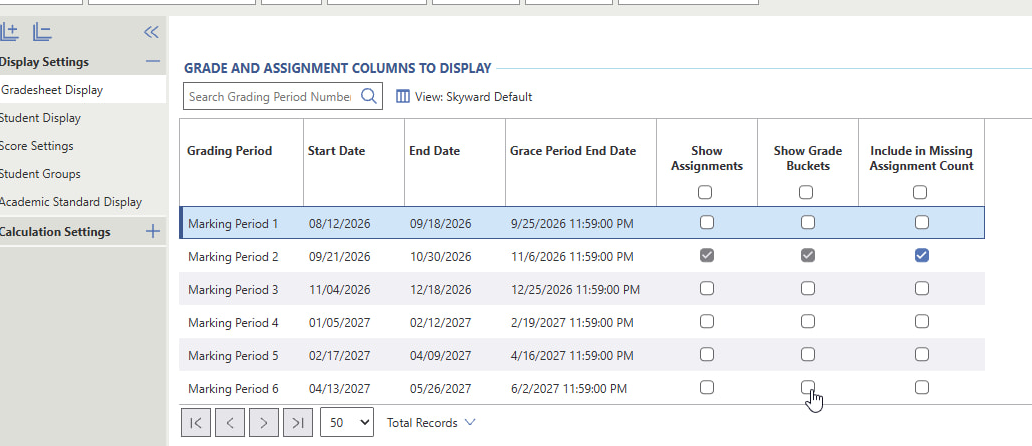Select the Marking Period 4 row name

coord(233,322)
